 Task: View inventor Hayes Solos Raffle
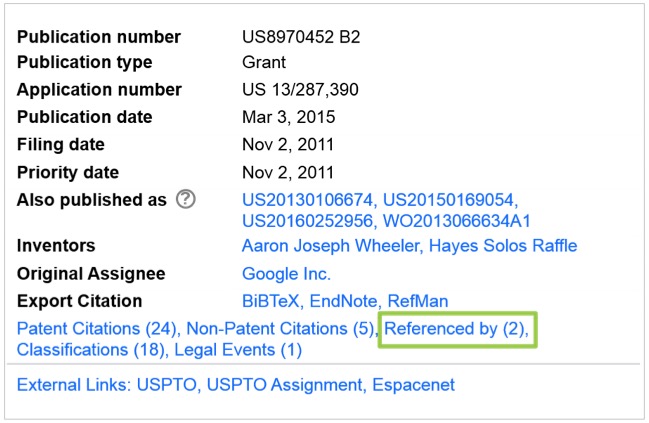pos(510,245)
